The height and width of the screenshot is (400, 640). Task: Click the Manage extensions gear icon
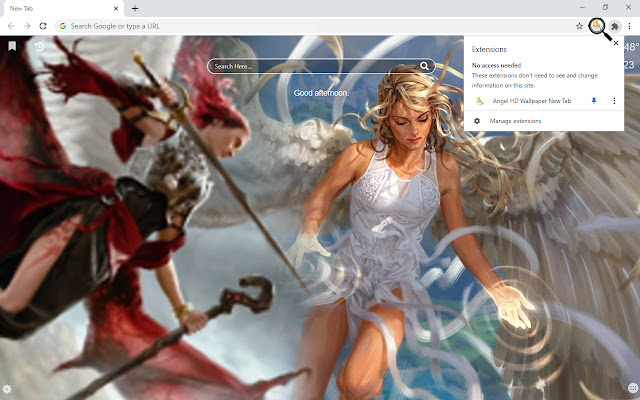(477, 121)
